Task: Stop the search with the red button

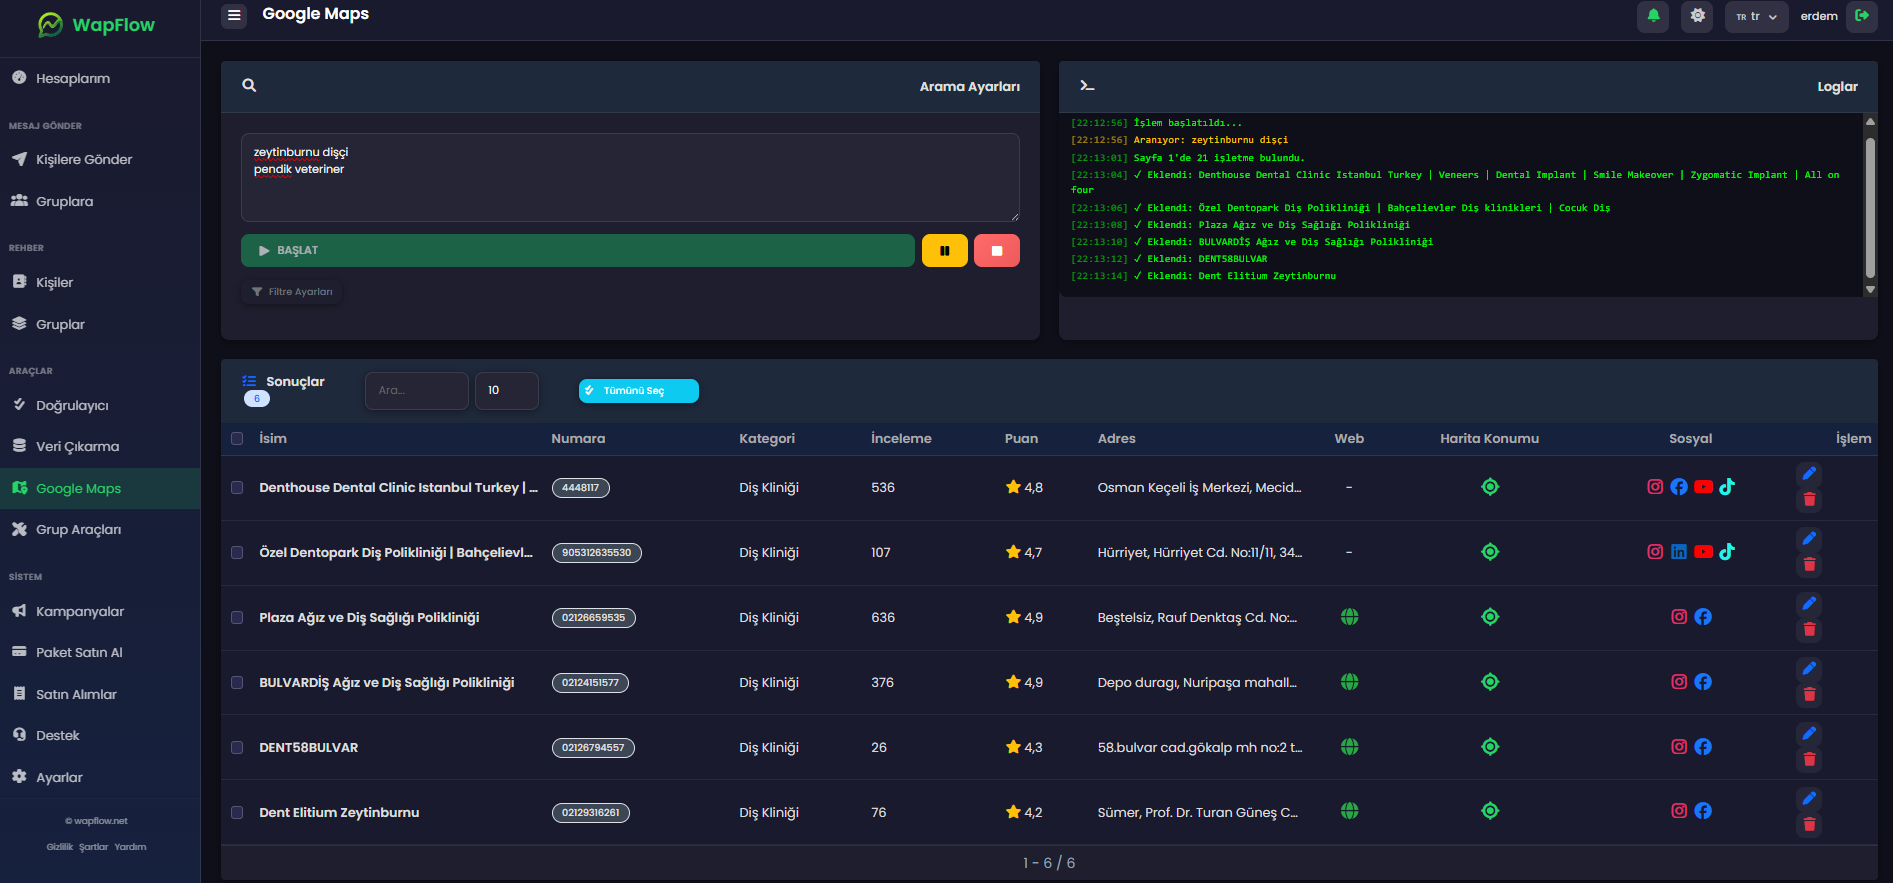Action: click(x=997, y=251)
